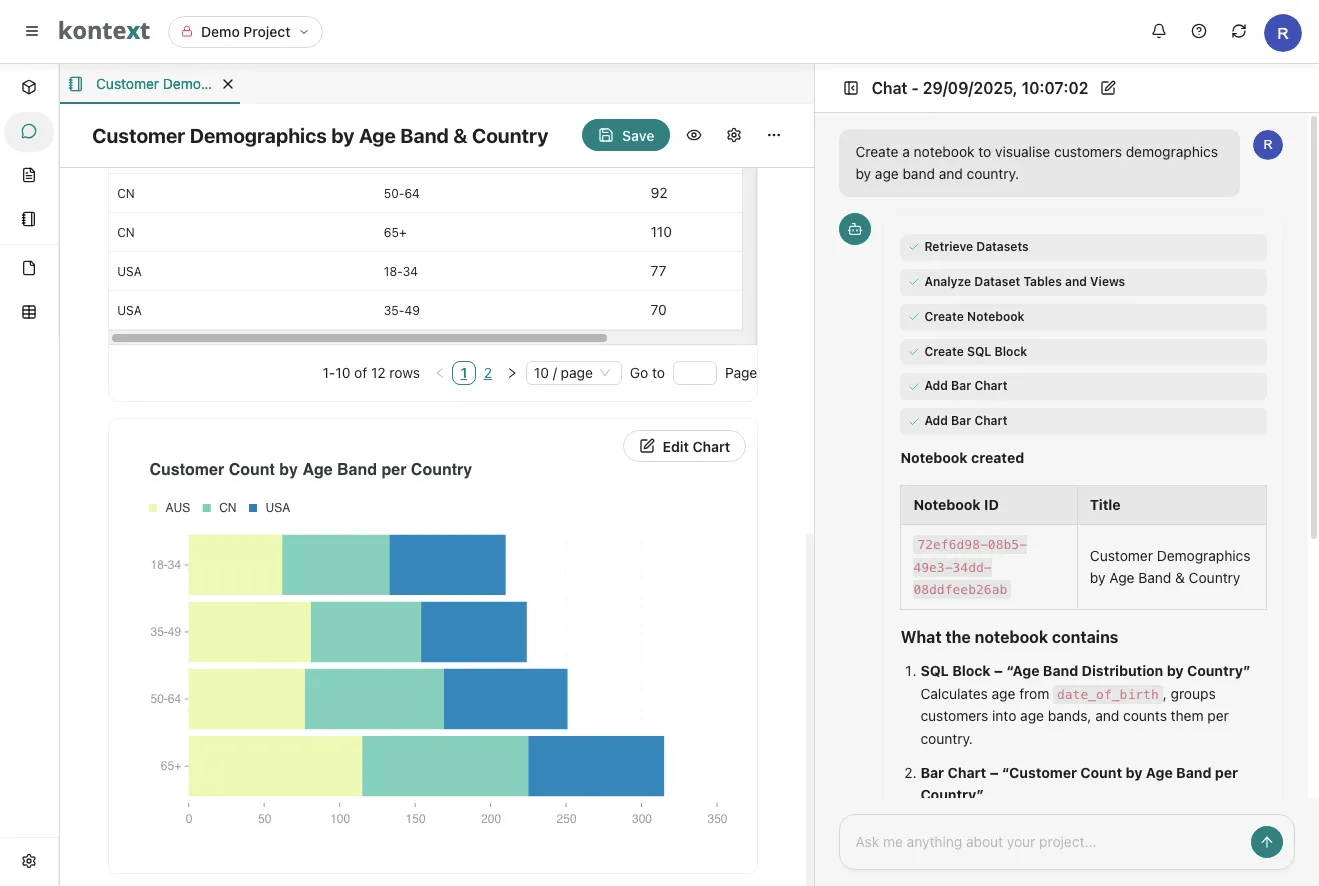This screenshot has width=1319, height=886.
Task: Toggle USA series in chart legend
Action: coord(269,508)
